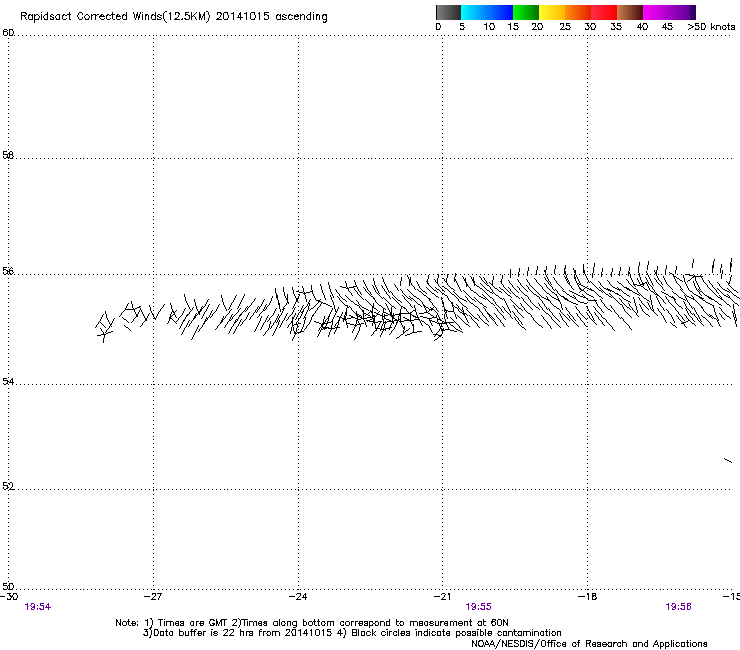Click the latitude label 60
The width and height of the screenshot is (740, 650).
[8, 33]
